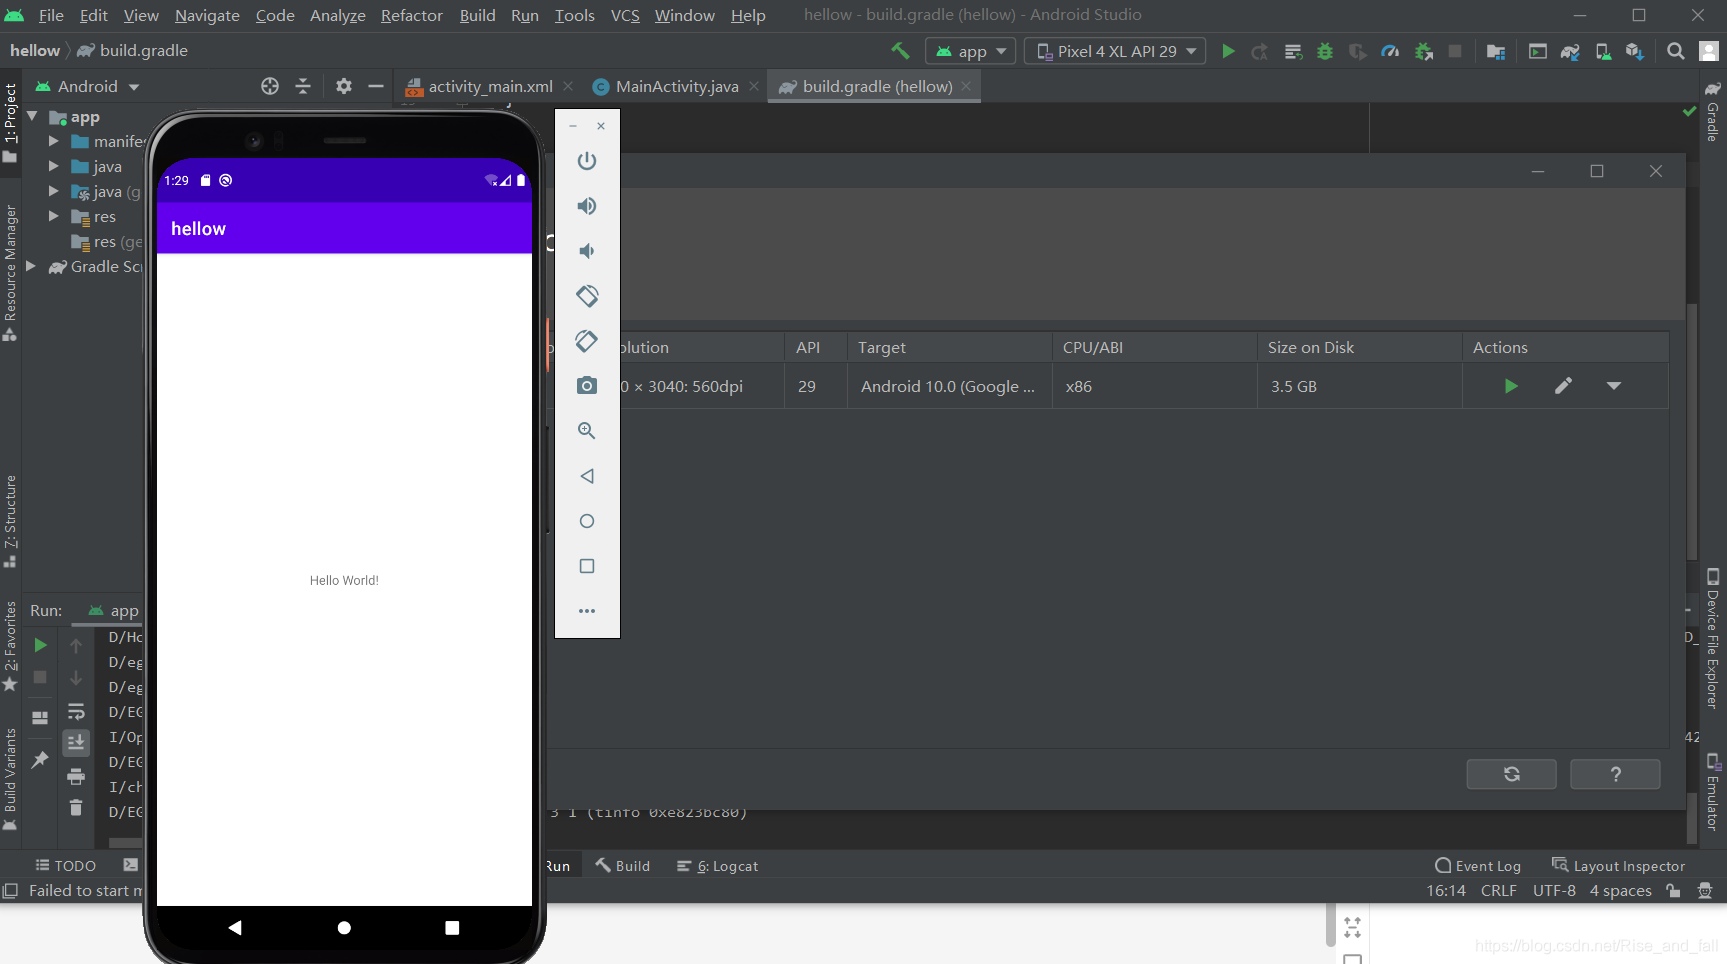Open the Pixel 4 XL API 29 device dropdown

tap(1115, 51)
